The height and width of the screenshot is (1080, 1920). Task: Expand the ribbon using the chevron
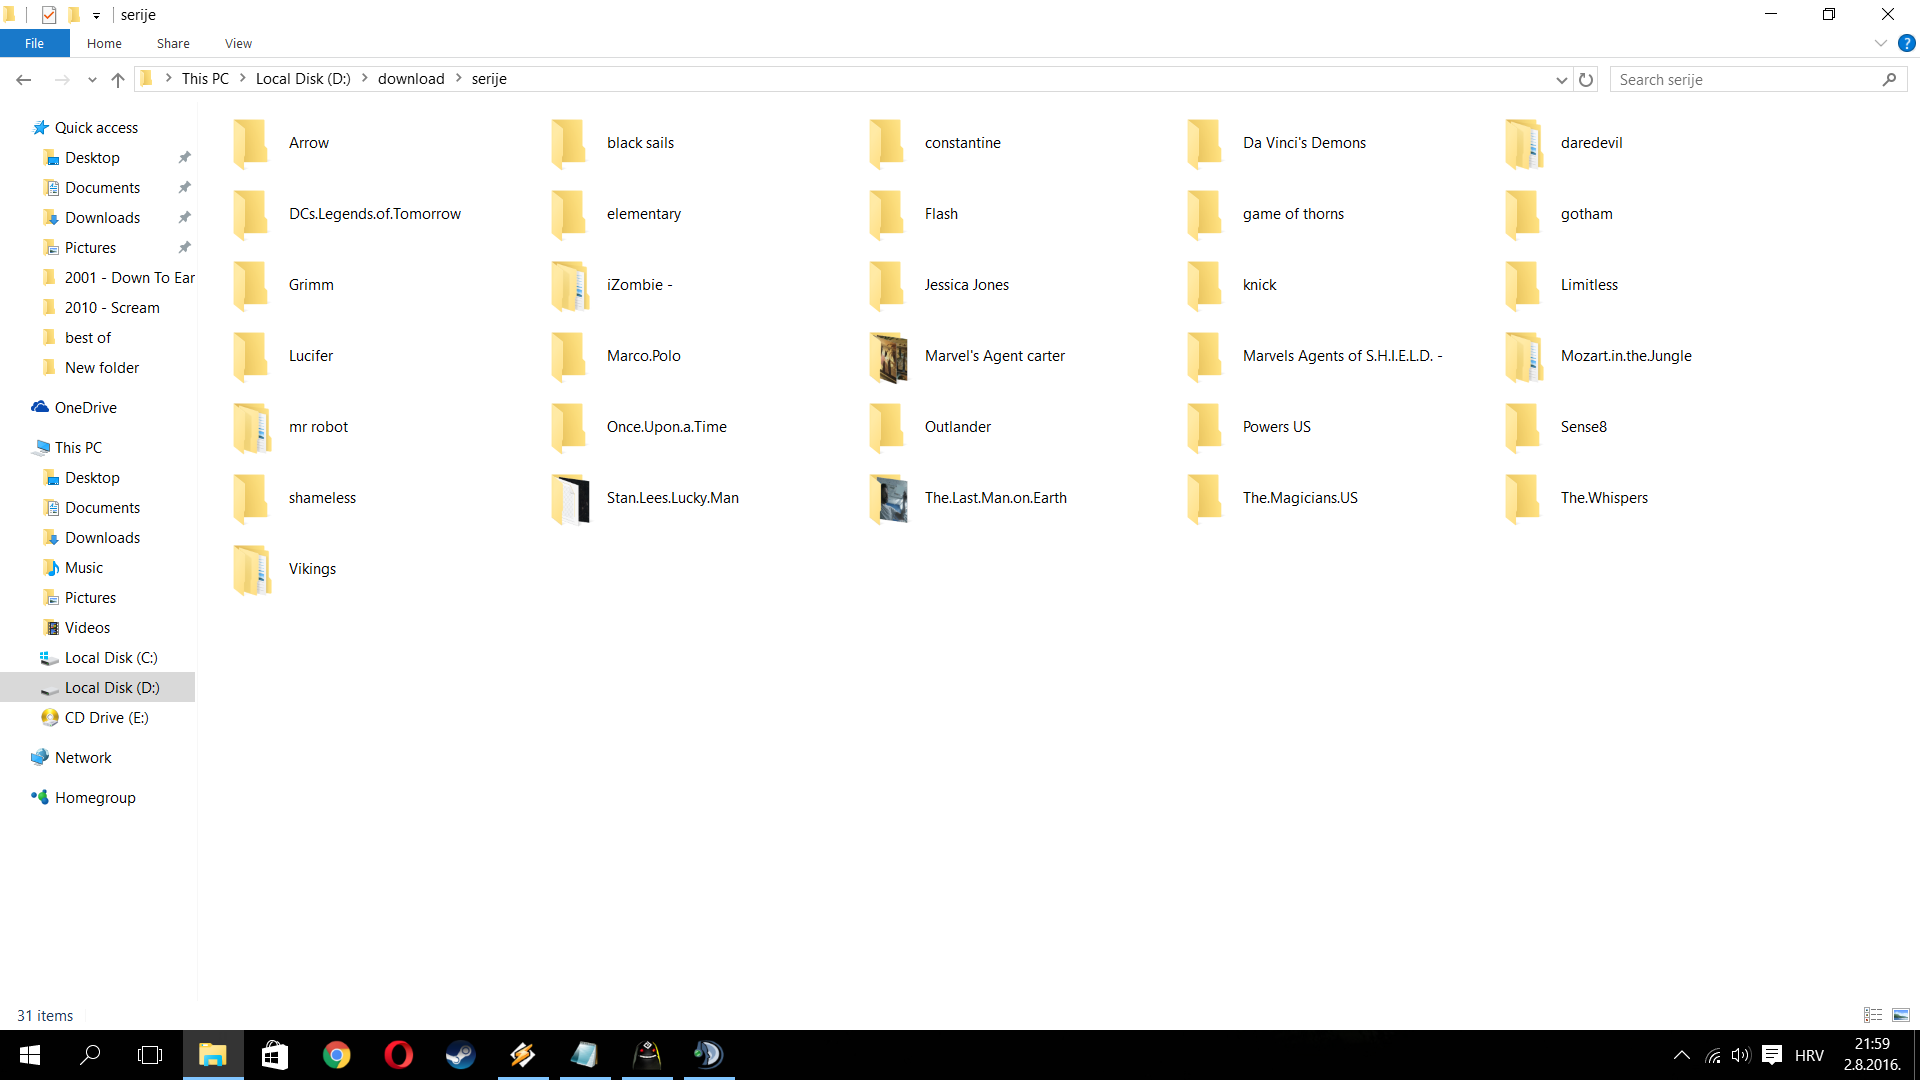pyautogui.click(x=1880, y=43)
